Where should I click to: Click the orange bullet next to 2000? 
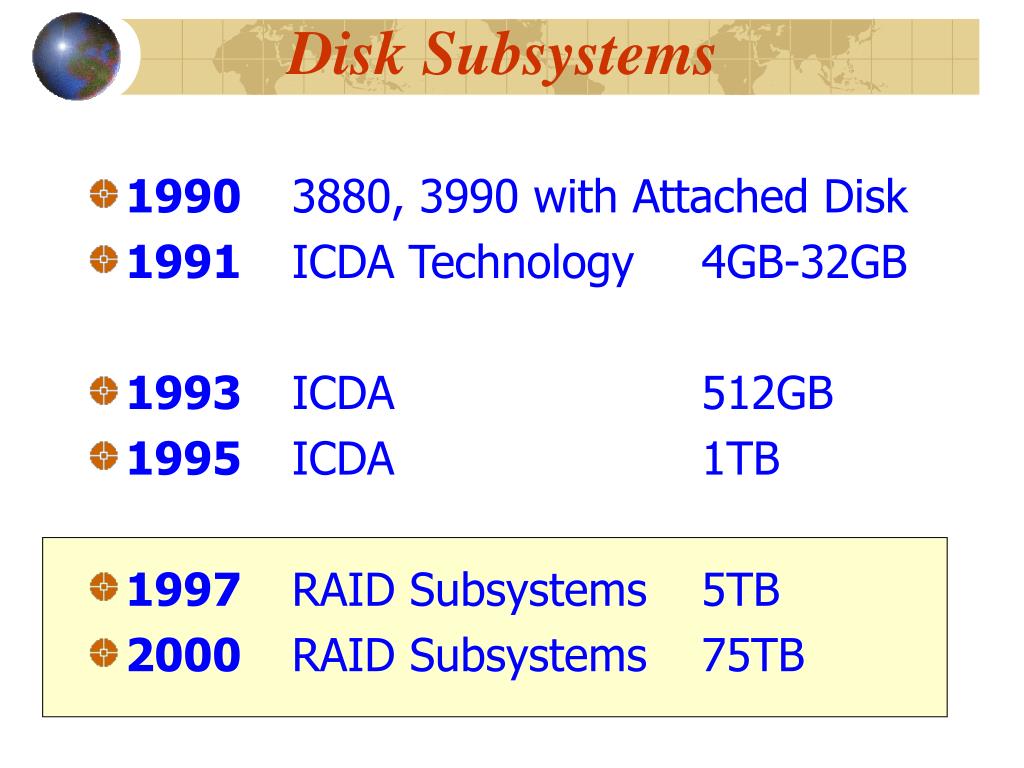coord(103,652)
